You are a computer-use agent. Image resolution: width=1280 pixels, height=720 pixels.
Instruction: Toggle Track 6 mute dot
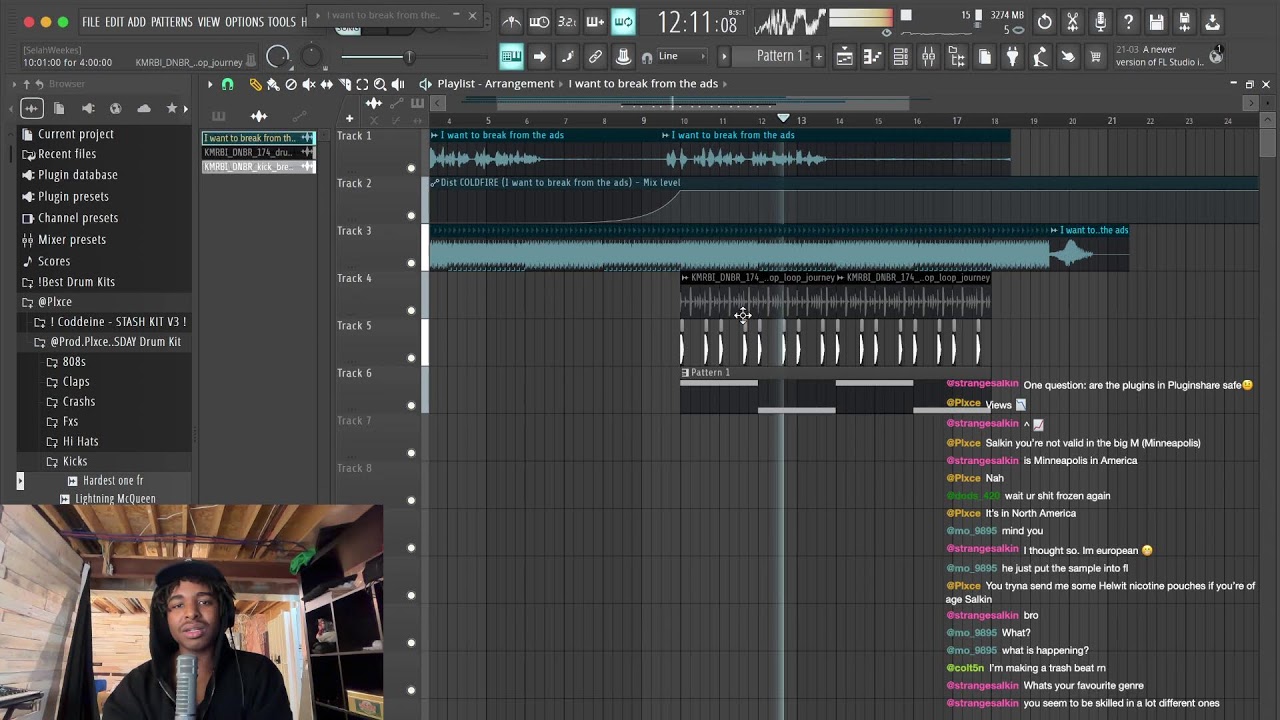(x=411, y=406)
